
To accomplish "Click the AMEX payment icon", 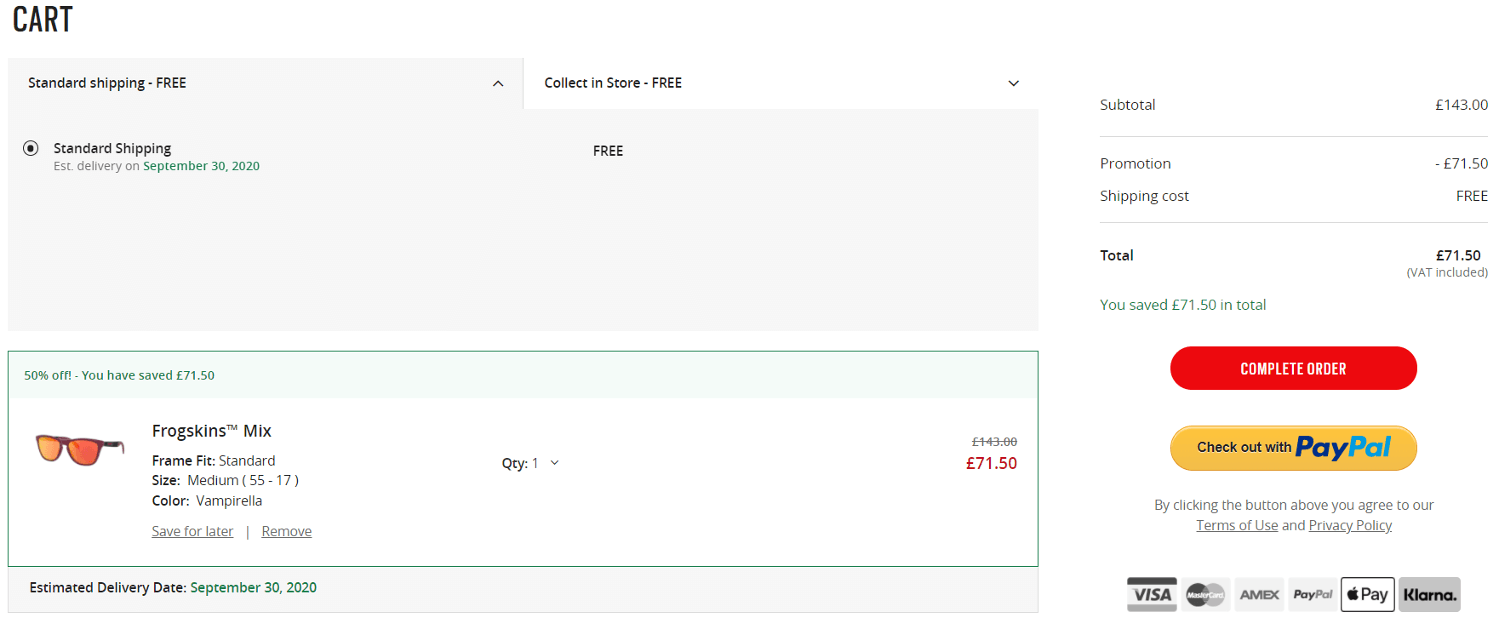I will [1259, 594].
